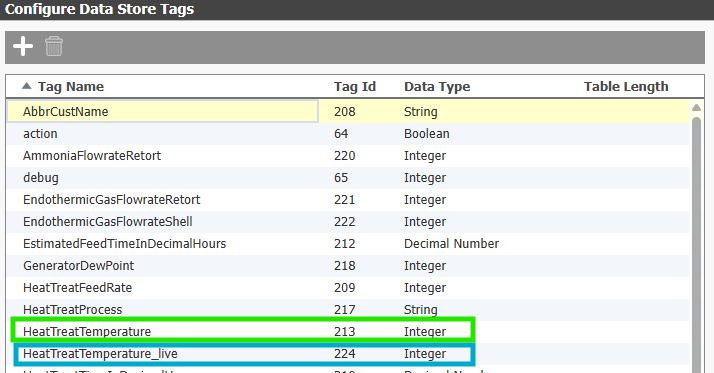
Task: Click Integer type in HeatTreatTemperature_live row
Action: (x=425, y=353)
